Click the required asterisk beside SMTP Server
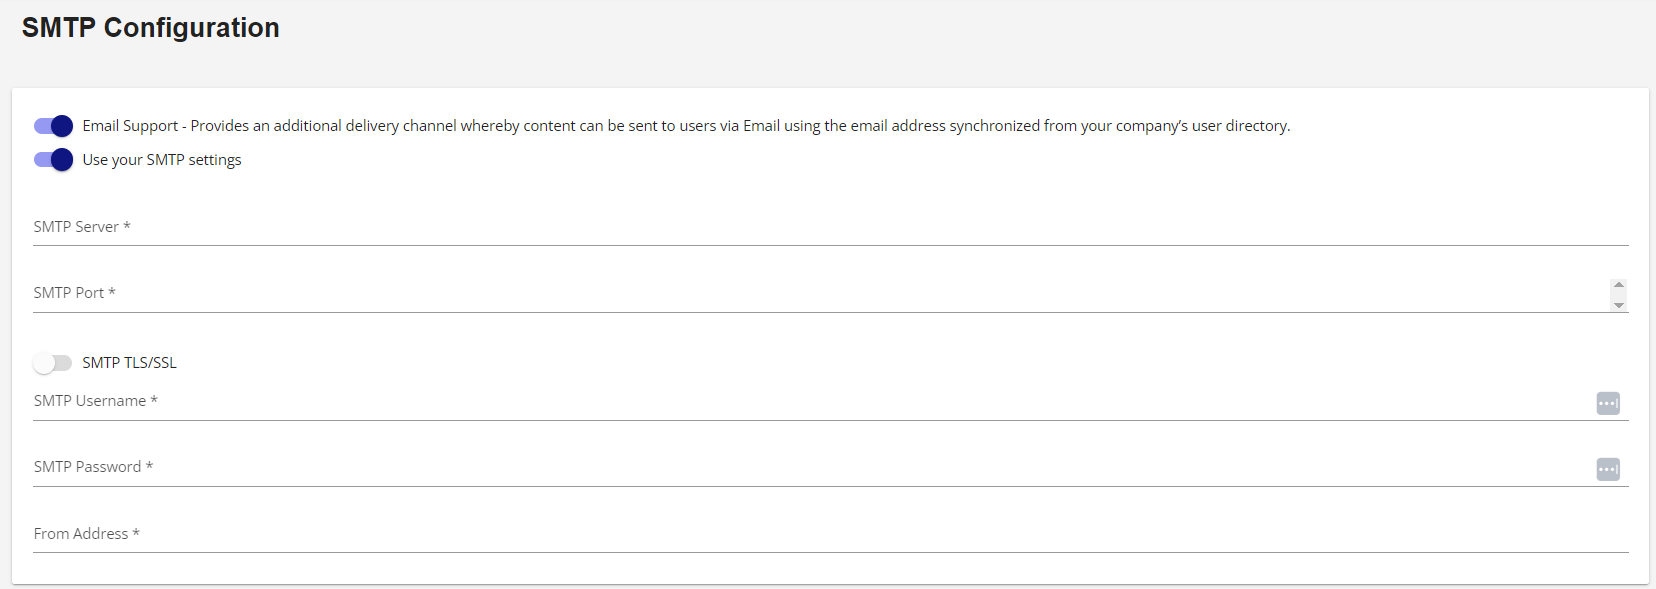This screenshot has height=589, width=1656. click(127, 226)
